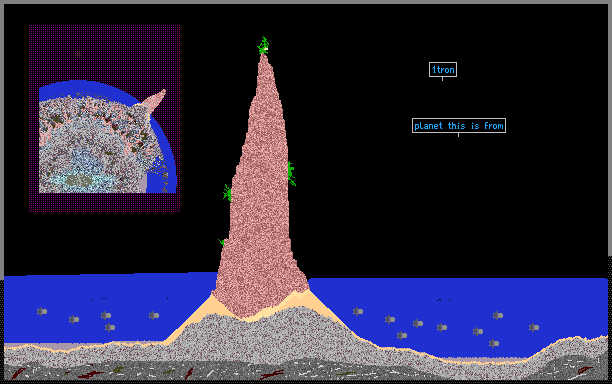Click the orange sand slope left of mountain
This screenshot has width=612, height=384.
191,320
